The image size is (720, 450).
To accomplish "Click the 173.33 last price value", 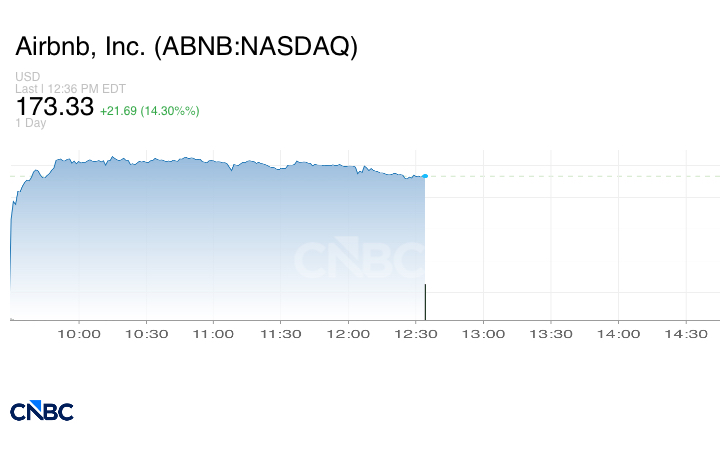I will click(x=55, y=107).
